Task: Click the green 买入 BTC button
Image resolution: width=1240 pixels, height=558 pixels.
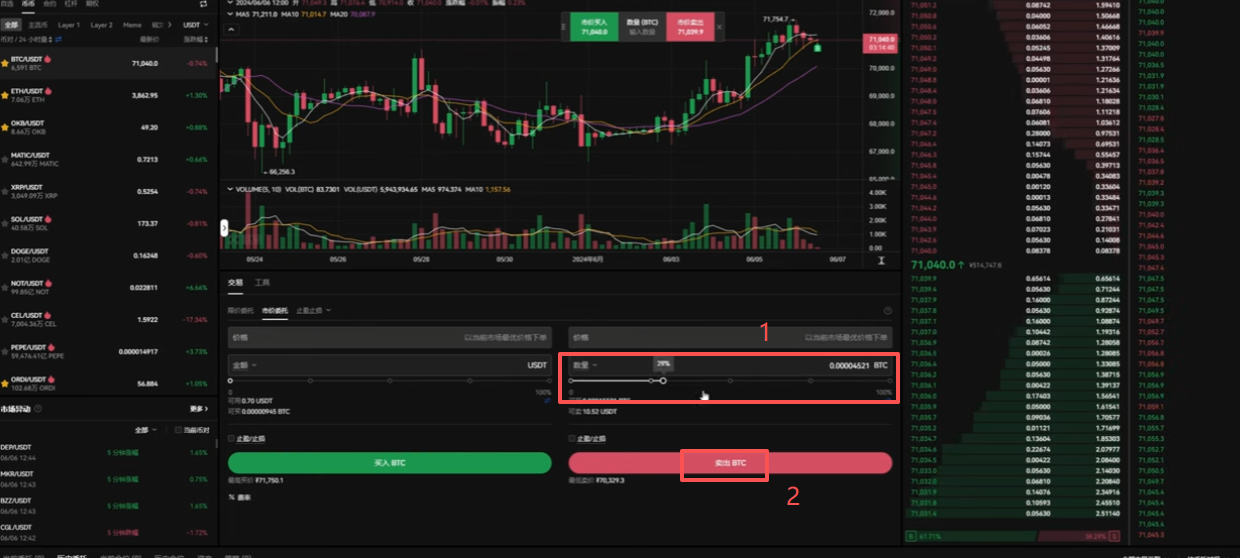Action: point(390,463)
